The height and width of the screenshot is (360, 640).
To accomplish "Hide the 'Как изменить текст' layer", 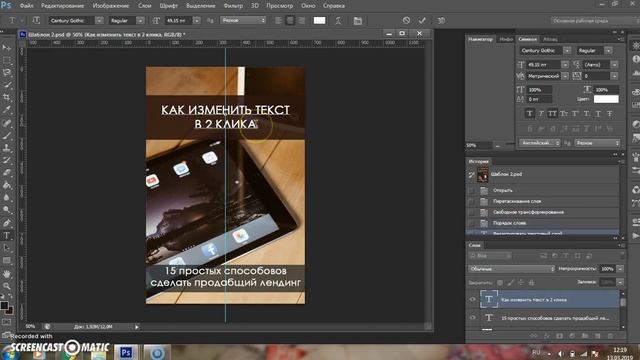I will coord(473,300).
